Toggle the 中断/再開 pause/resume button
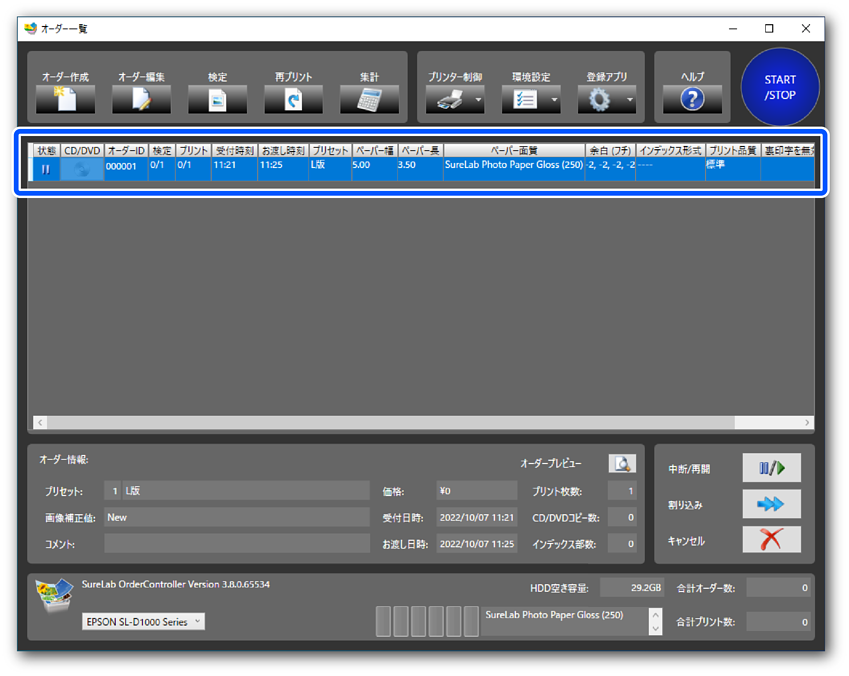This screenshot has height=676, width=849. (771, 468)
